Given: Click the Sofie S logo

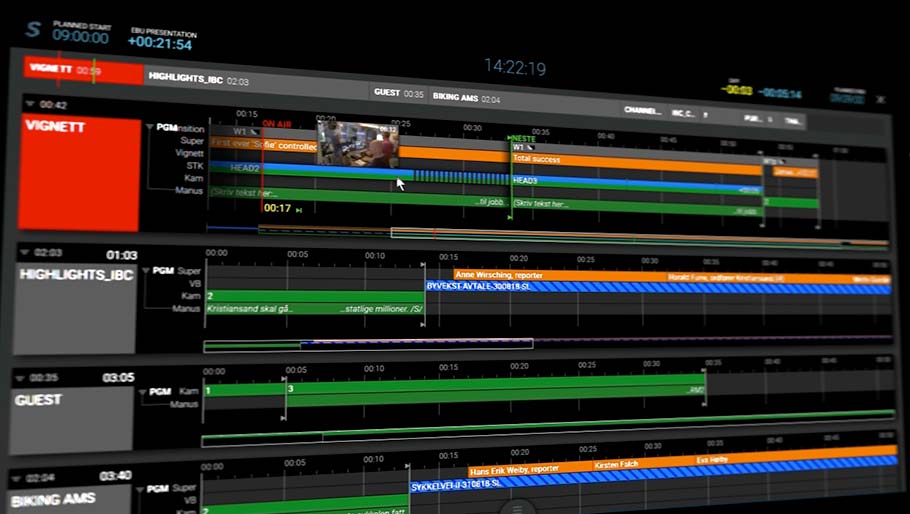Looking at the screenshot, I should [34, 29].
